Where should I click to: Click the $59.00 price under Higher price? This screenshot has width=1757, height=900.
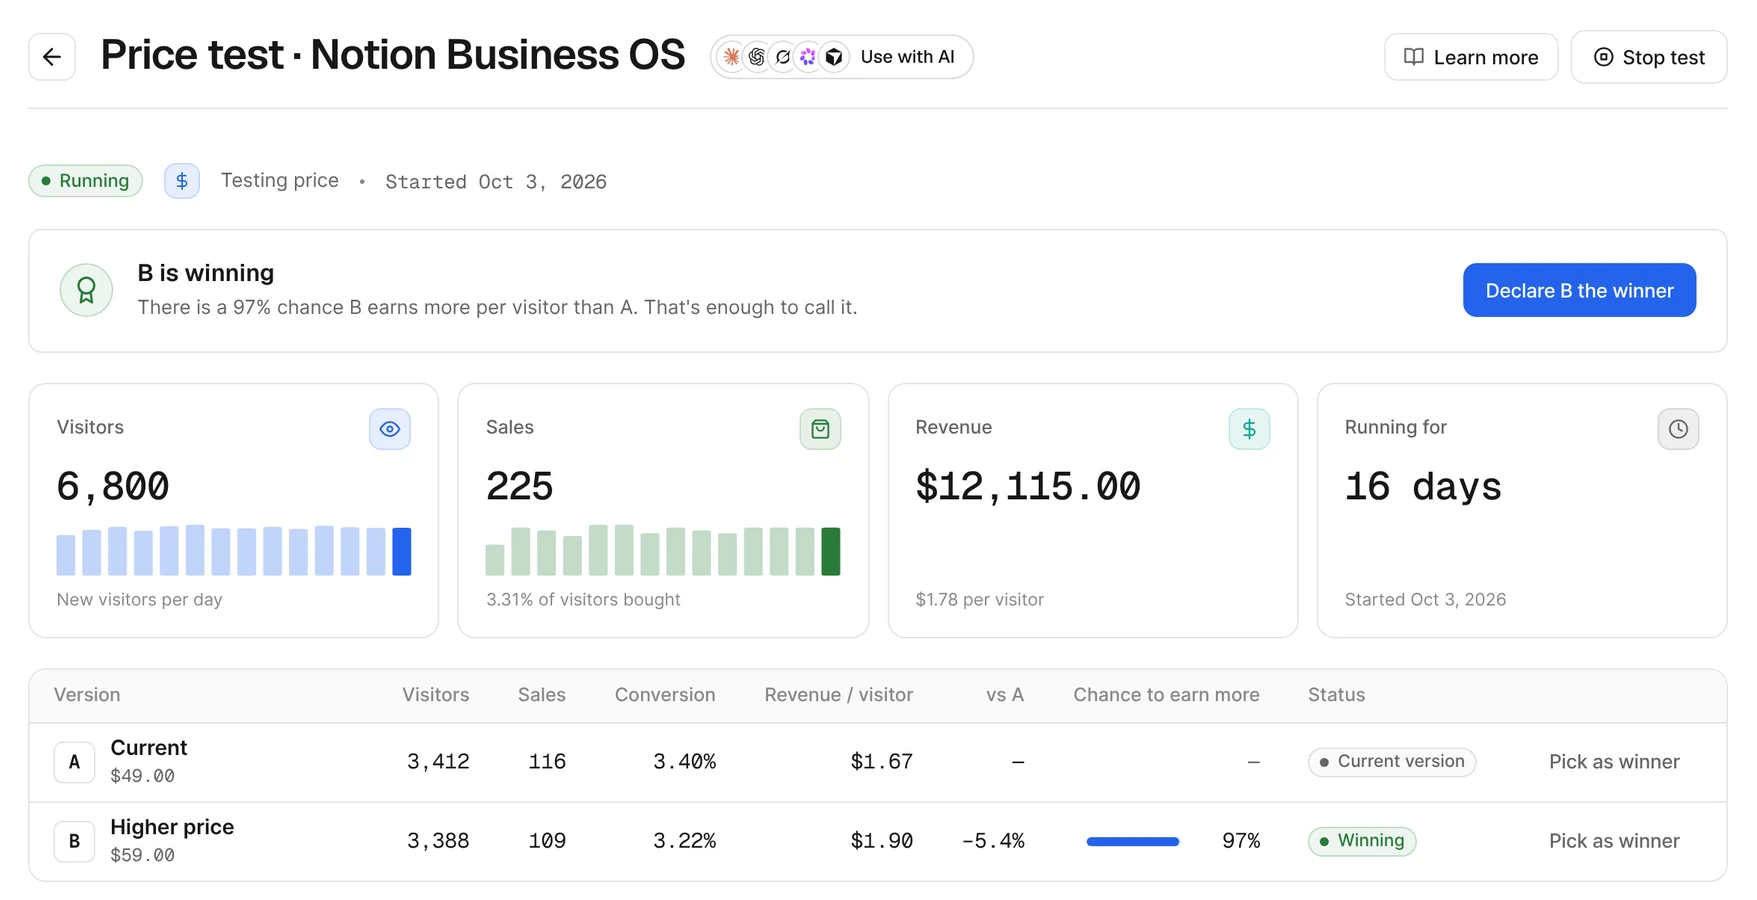(142, 855)
